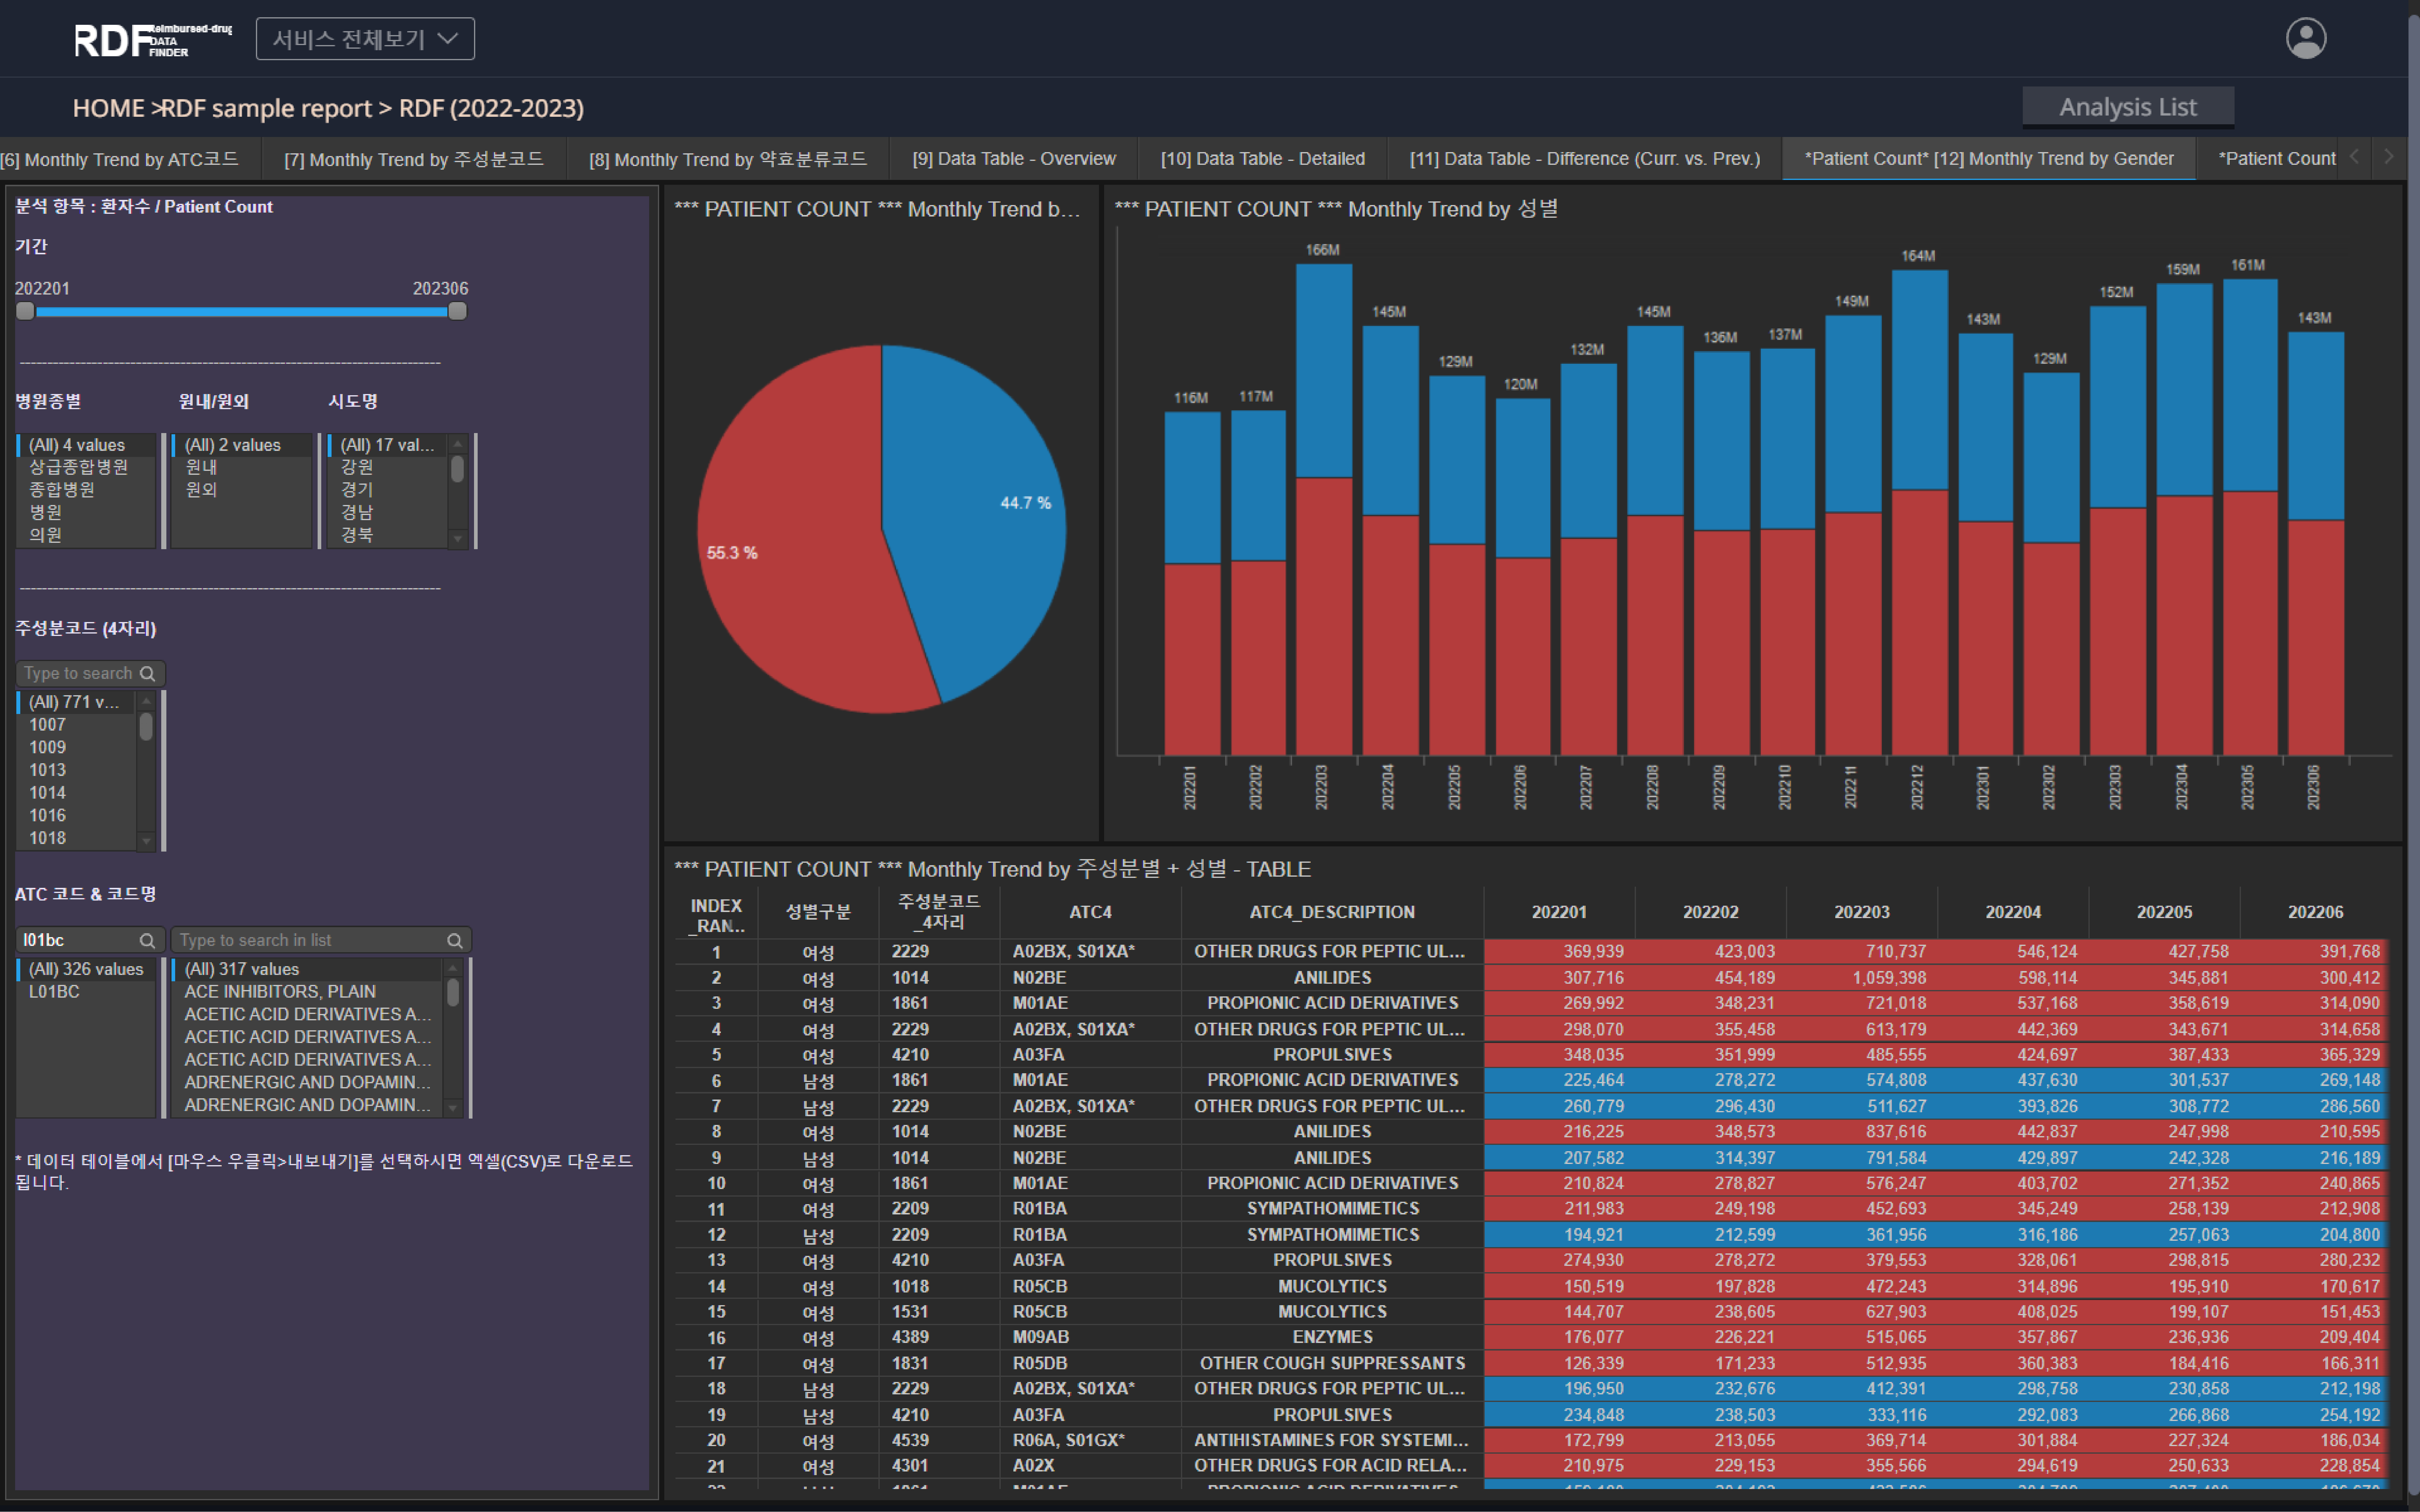Click 202201 column header in table

(x=1559, y=912)
